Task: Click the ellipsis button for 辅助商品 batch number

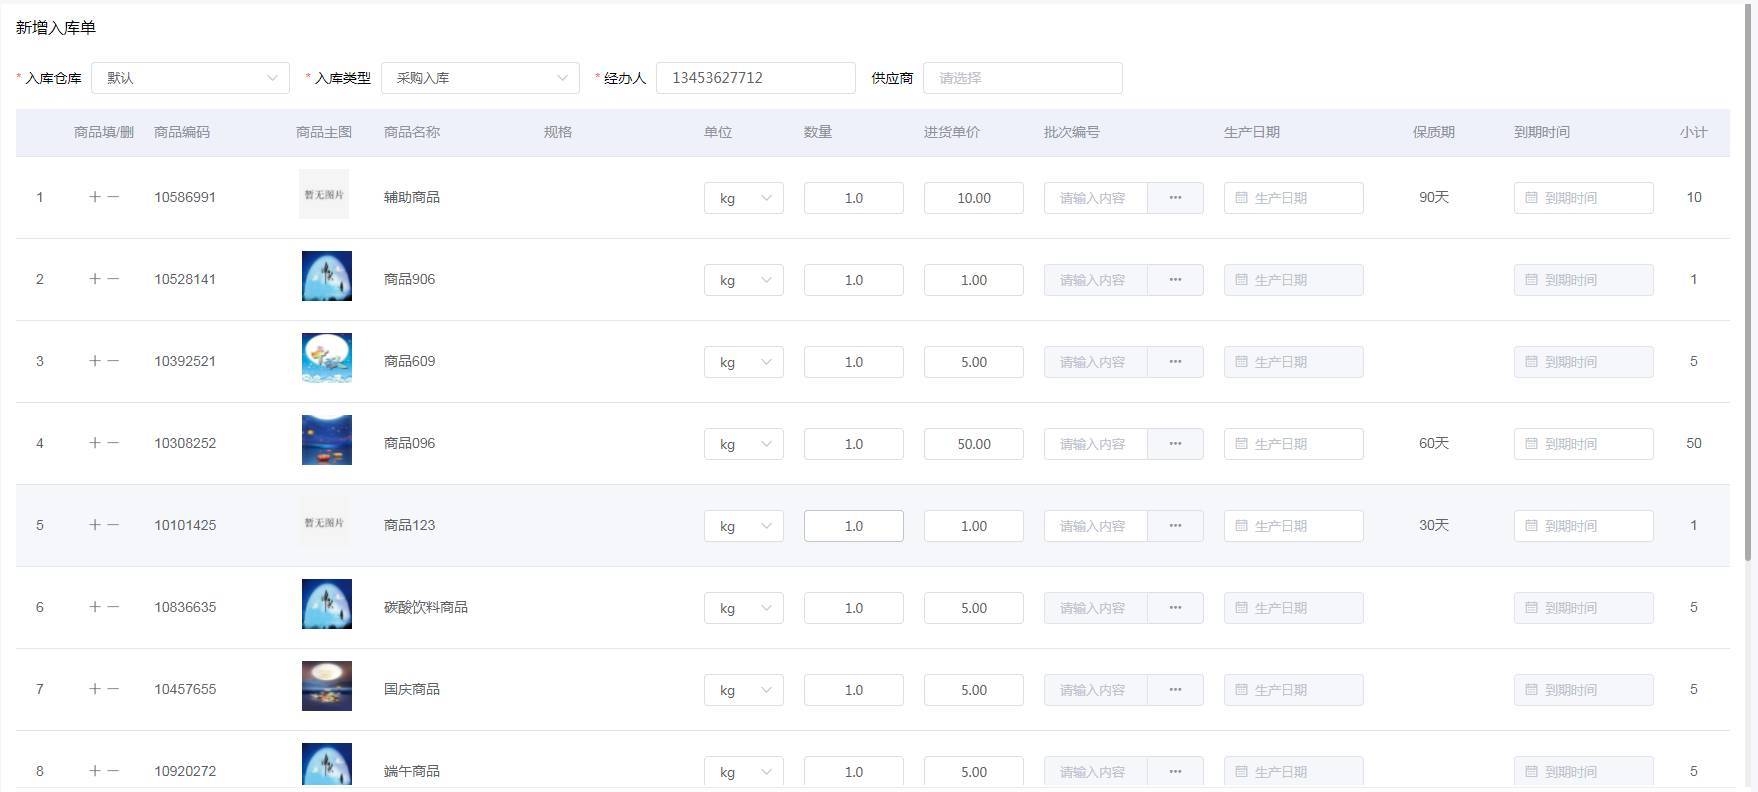Action: coord(1175,198)
